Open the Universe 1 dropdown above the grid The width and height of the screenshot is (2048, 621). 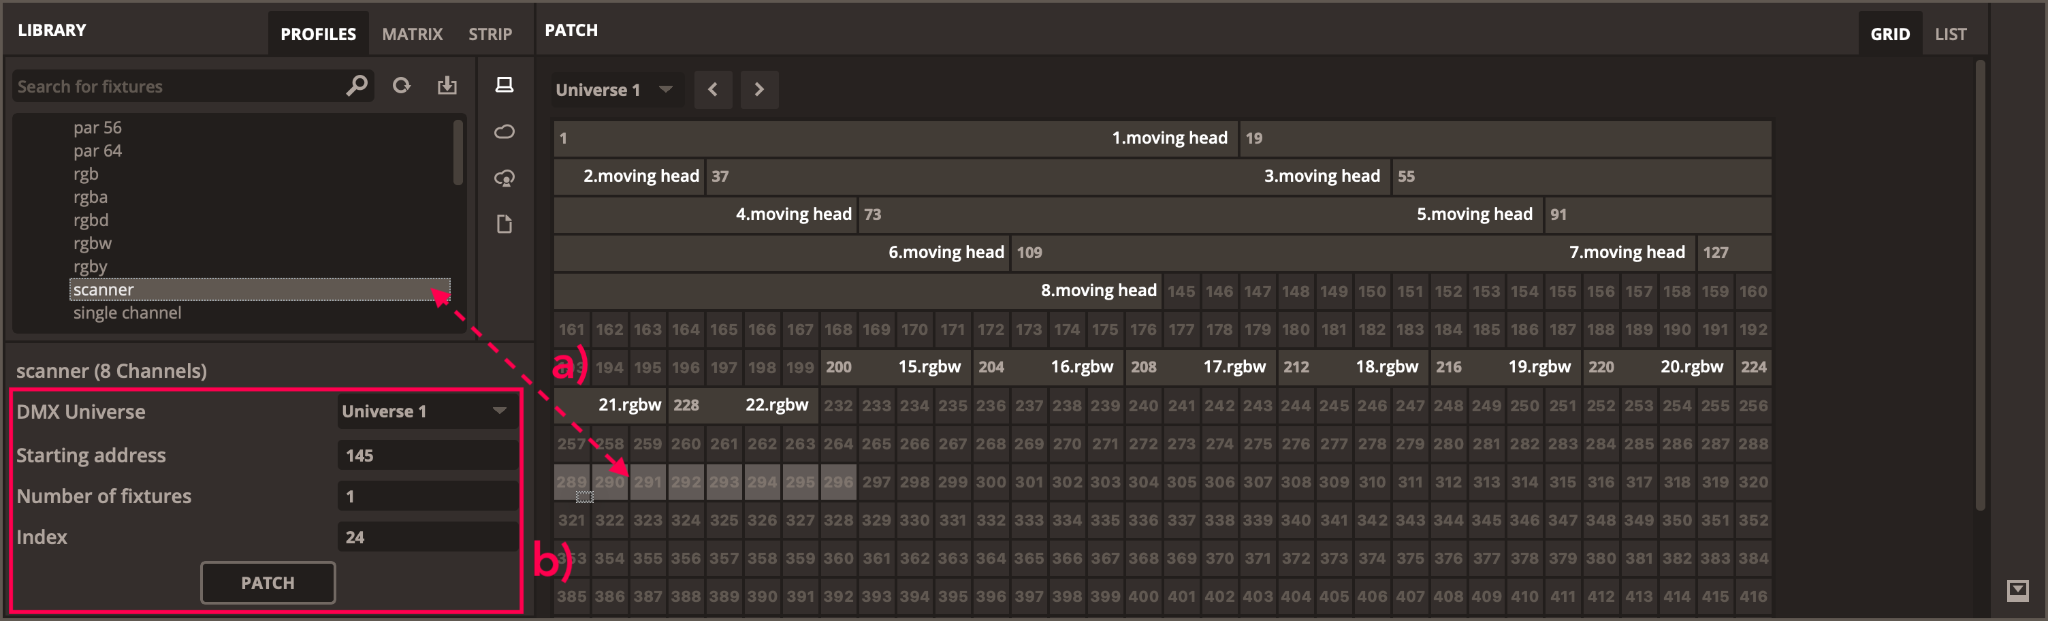(x=614, y=90)
